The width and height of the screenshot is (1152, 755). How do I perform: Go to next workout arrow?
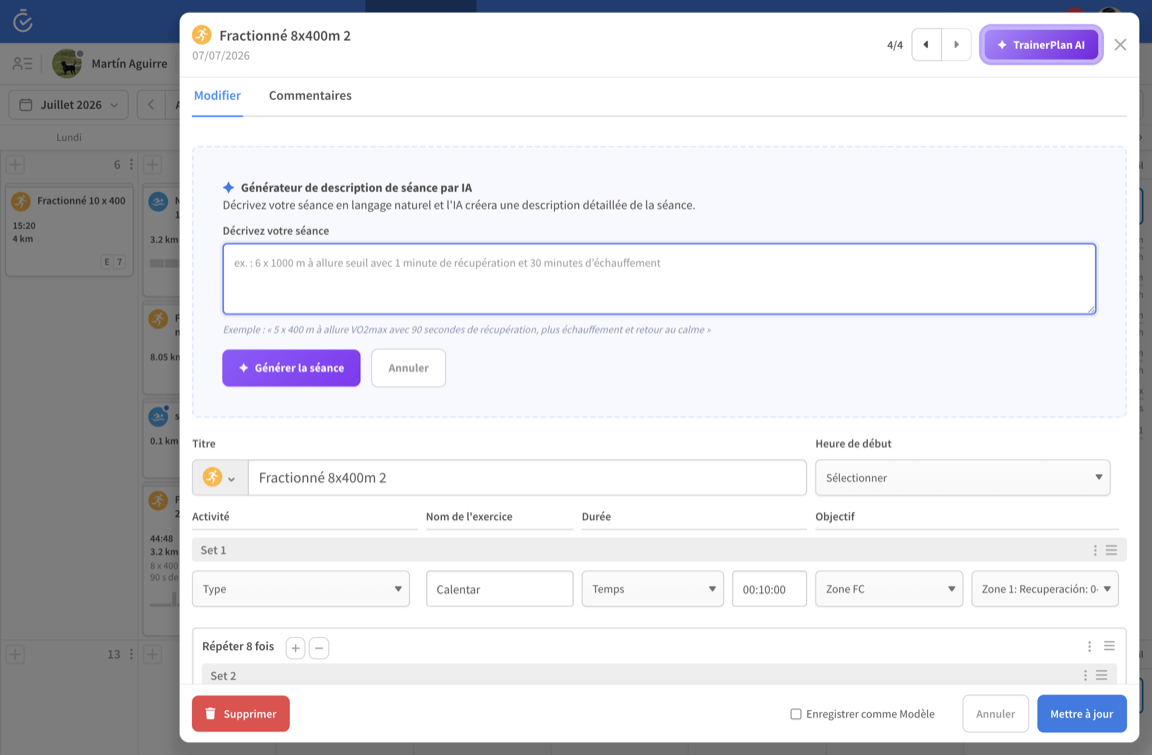coord(956,45)
